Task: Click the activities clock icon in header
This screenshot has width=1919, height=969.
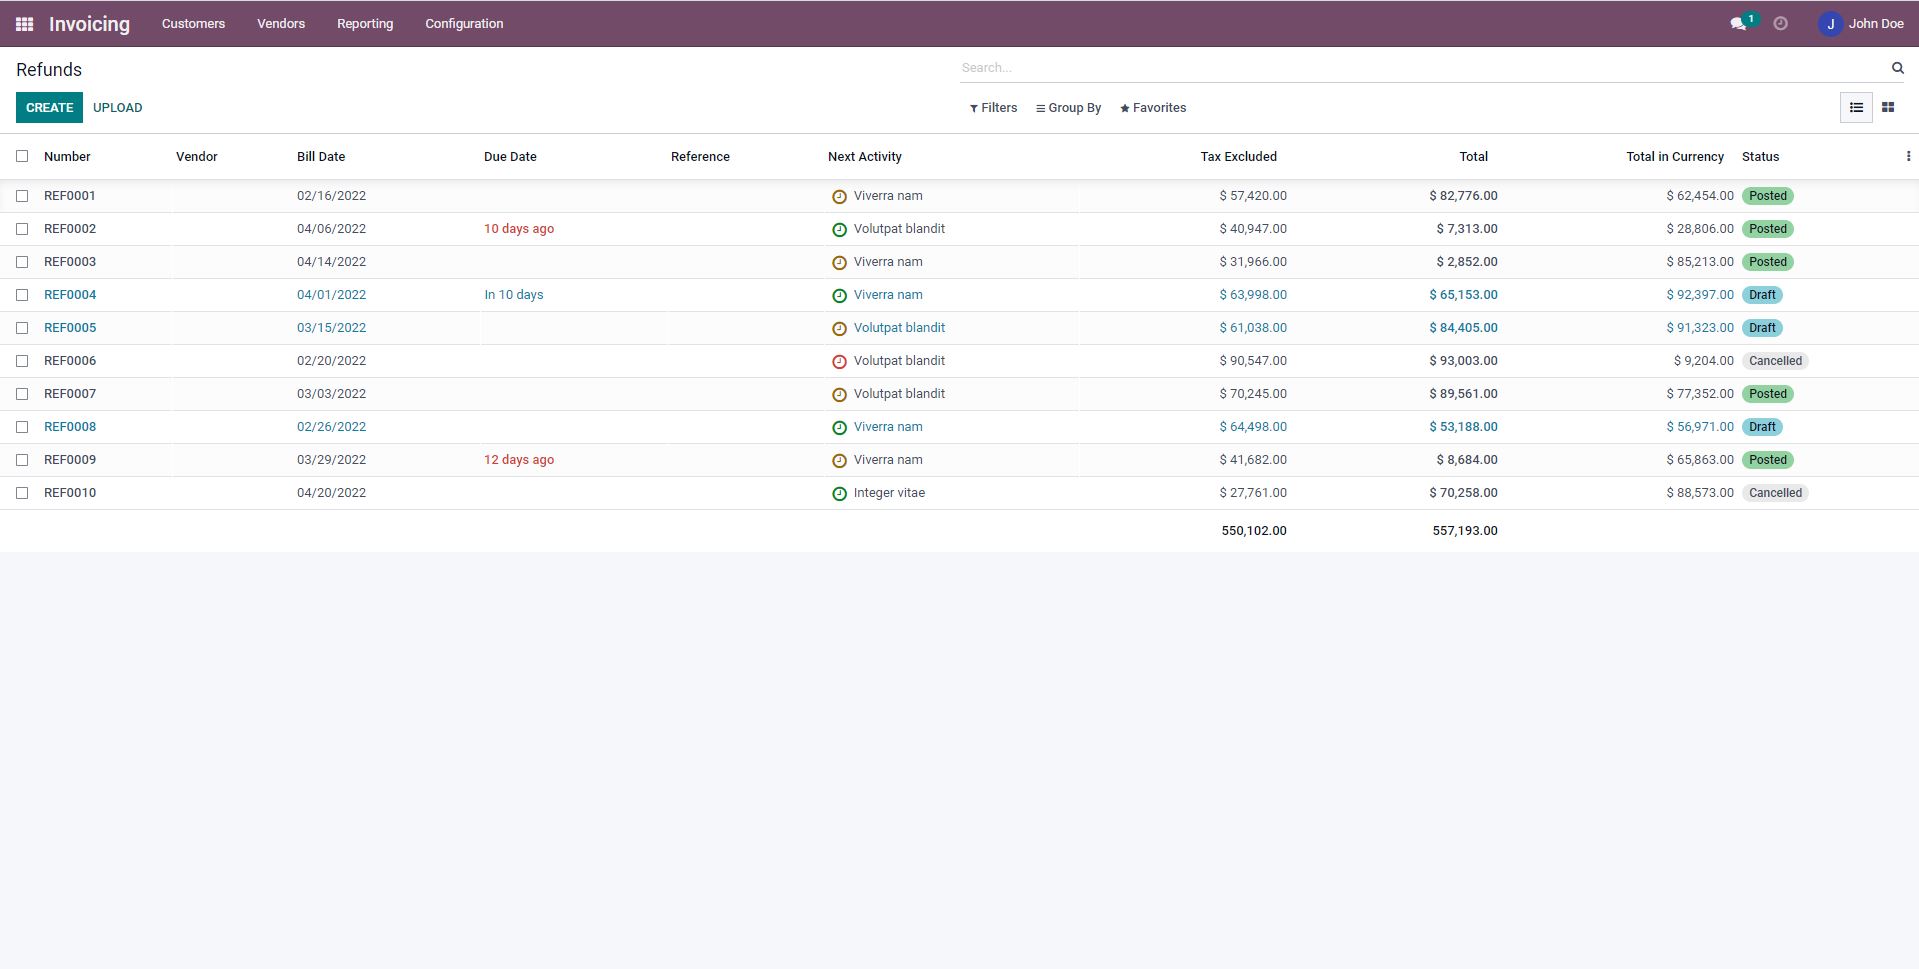Action: pos(1780,24)
